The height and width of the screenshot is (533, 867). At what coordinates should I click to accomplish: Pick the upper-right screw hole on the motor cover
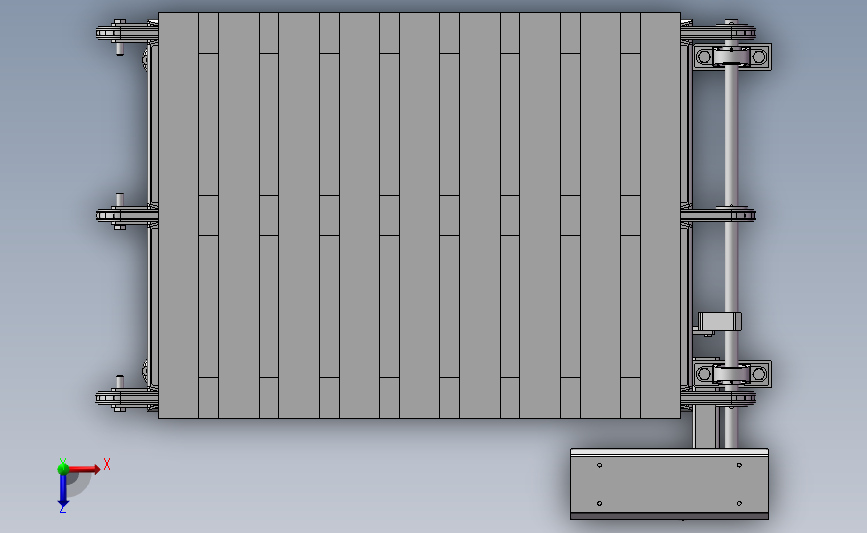[739, 466]
